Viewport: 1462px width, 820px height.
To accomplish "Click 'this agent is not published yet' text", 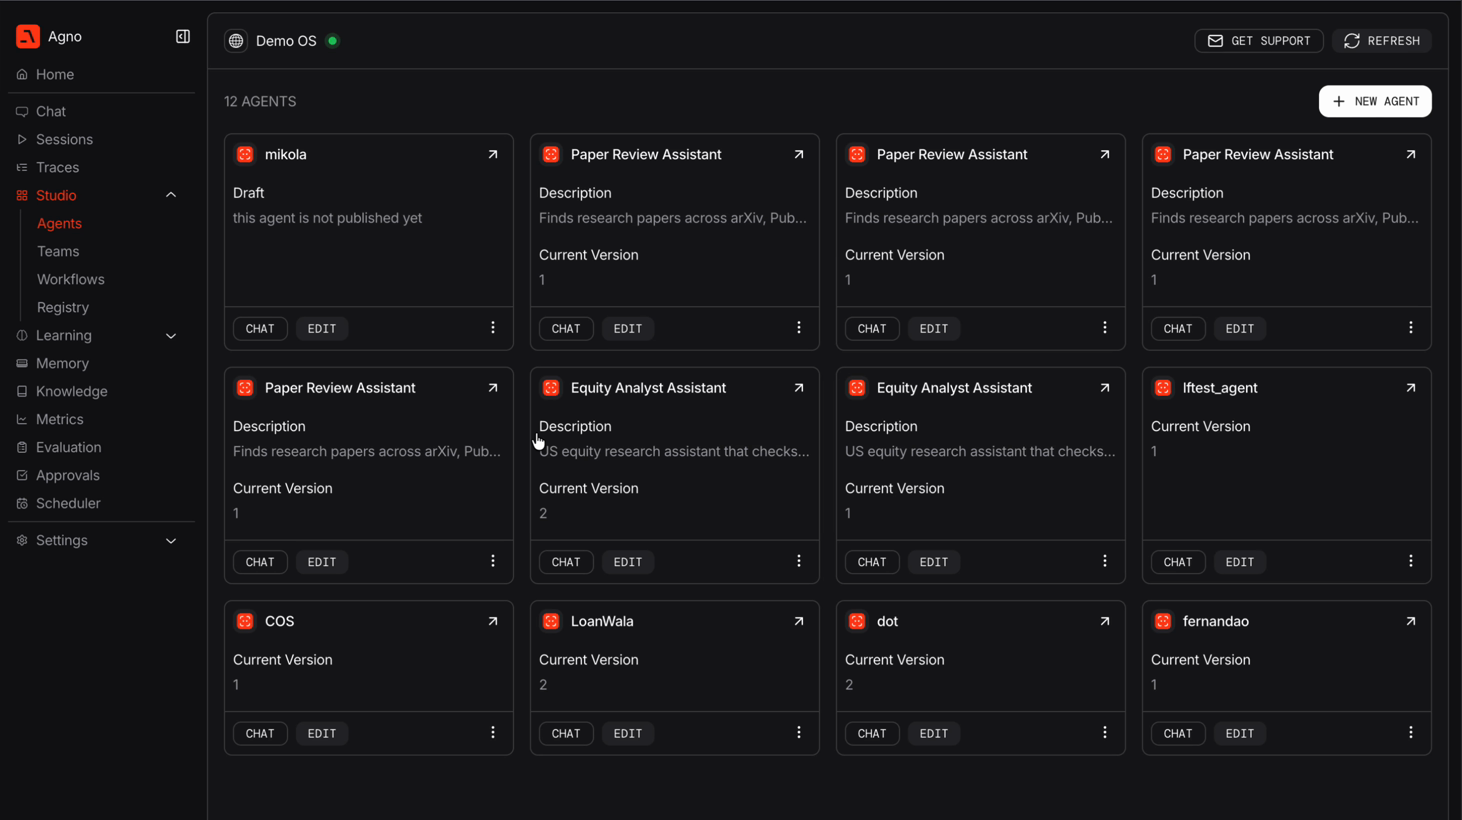I will pos(328,218).
